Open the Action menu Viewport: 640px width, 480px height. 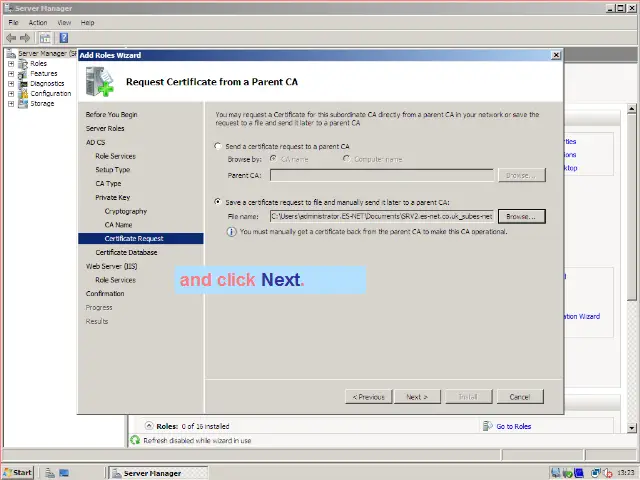click(38, 22)
